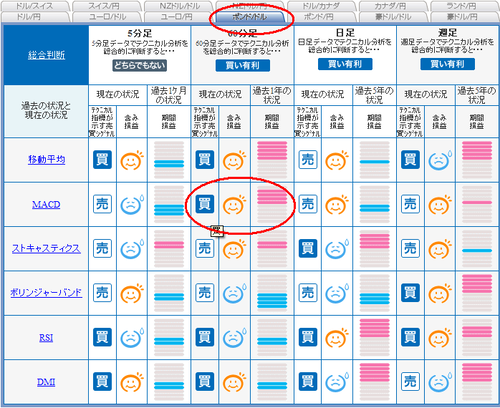Click the 週足 heading text

click(x=447, y=33)
